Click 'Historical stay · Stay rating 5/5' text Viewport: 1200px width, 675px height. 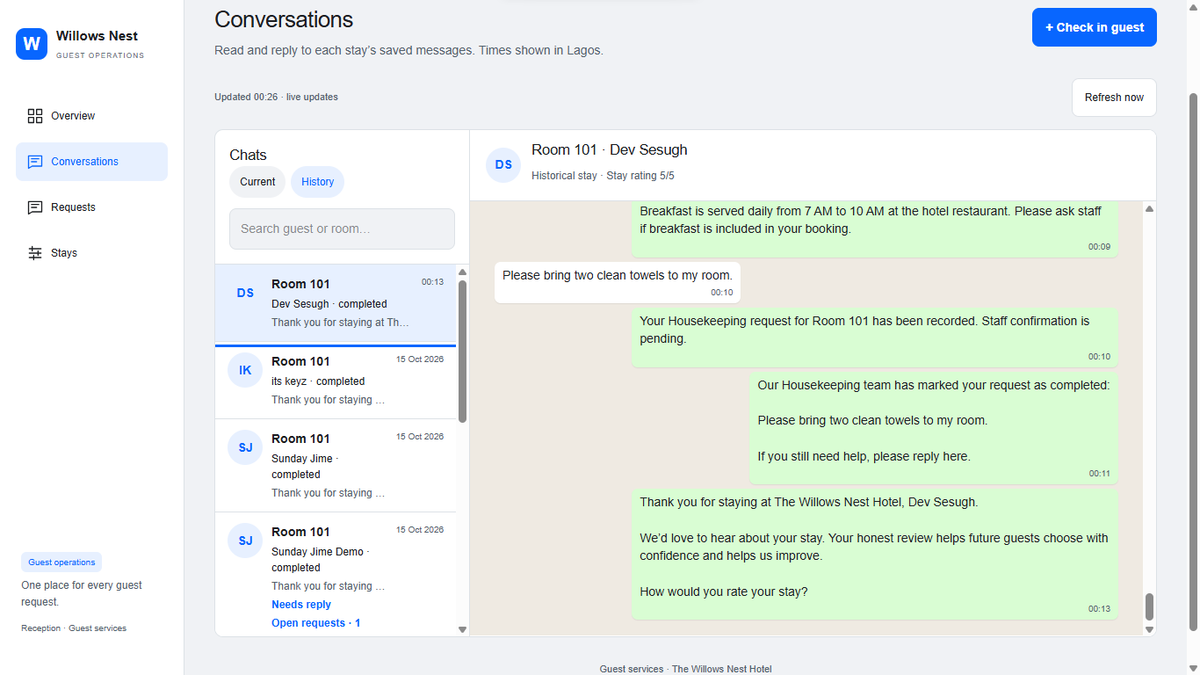603,176
